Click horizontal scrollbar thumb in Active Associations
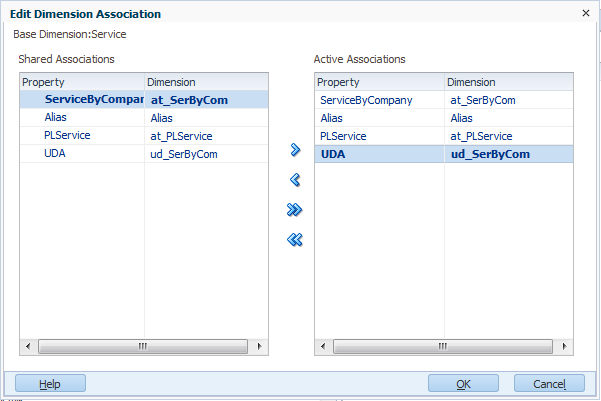The width and height of the screenshot is (601, 401). click(443, 346)
